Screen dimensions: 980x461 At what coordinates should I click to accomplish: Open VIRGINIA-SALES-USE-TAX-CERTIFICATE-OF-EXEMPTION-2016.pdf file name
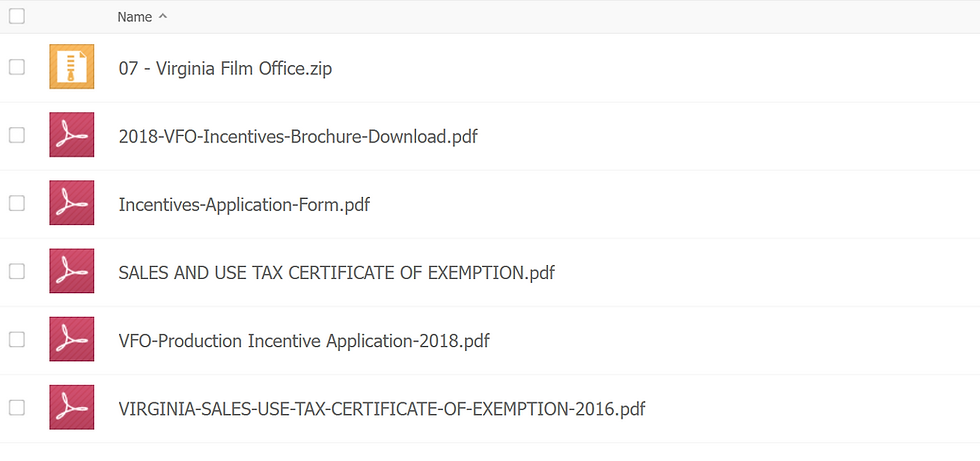(x=382, y=409)
